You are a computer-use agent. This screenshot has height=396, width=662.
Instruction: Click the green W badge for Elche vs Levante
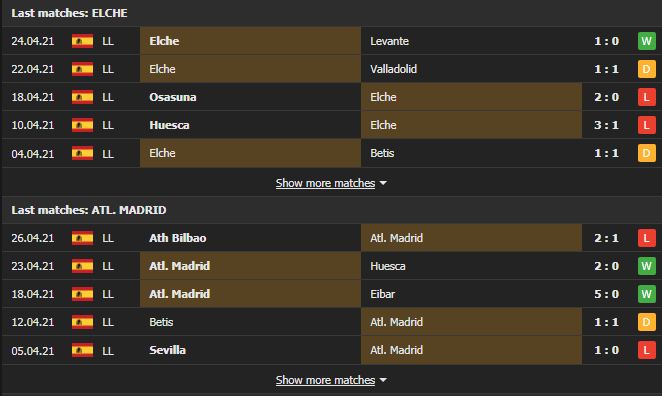click(646, 41)
